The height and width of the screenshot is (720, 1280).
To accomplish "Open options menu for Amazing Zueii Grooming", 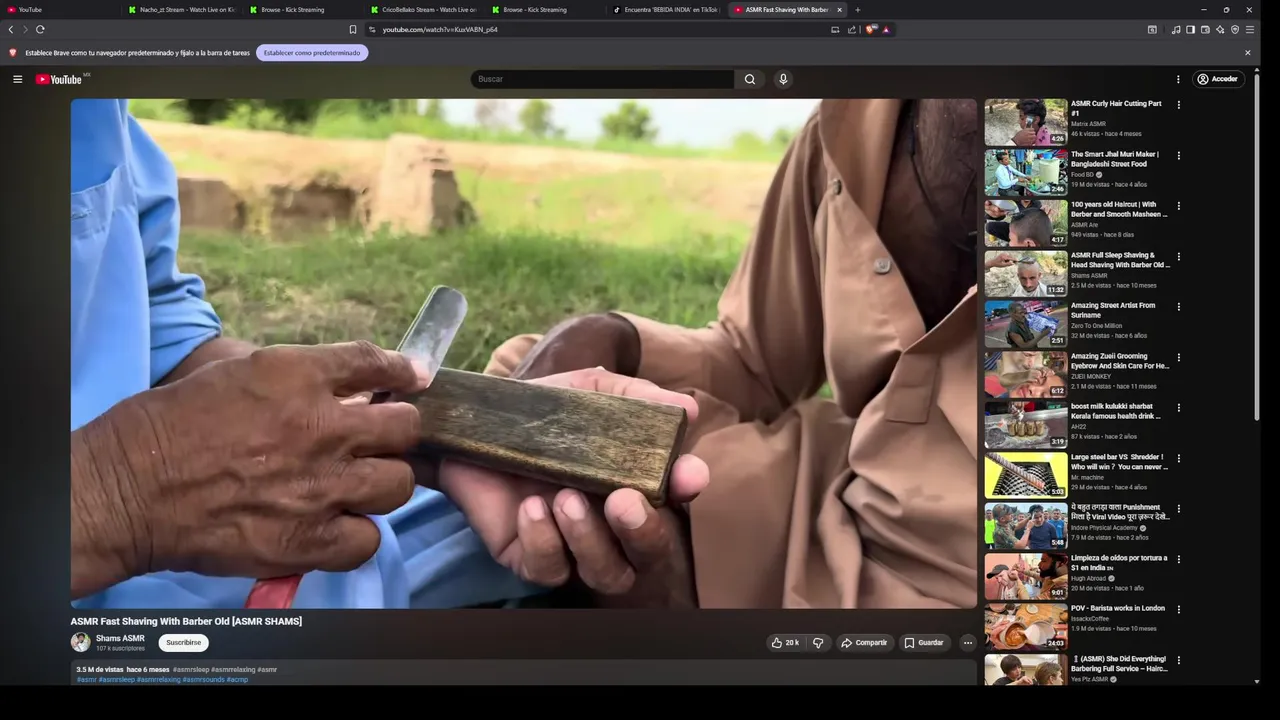I will 1178,357.
